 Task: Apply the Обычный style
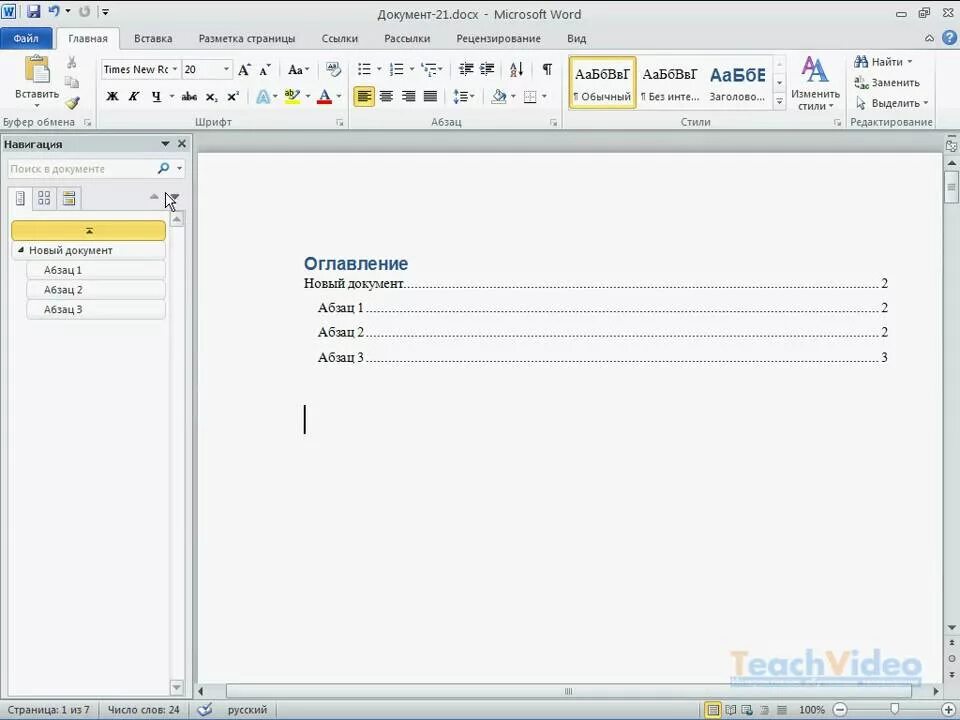point(602,83)
